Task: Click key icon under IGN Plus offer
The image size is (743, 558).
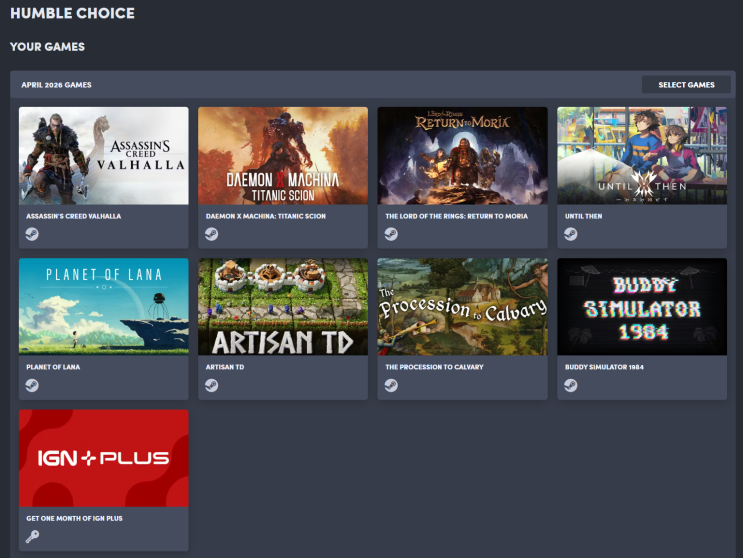Action: [32, 536]
